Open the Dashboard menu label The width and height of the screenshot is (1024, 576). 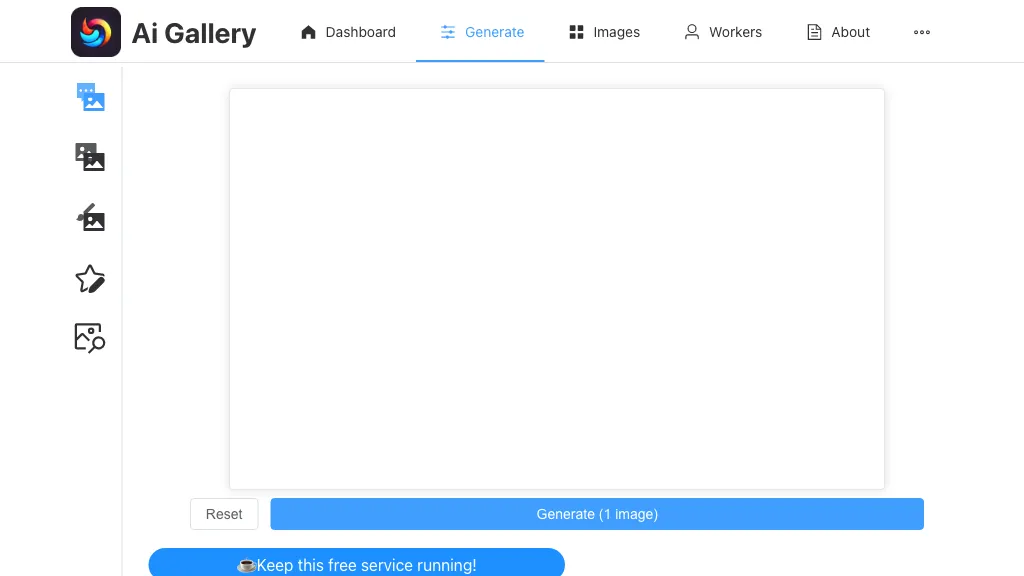coord(360,32)
